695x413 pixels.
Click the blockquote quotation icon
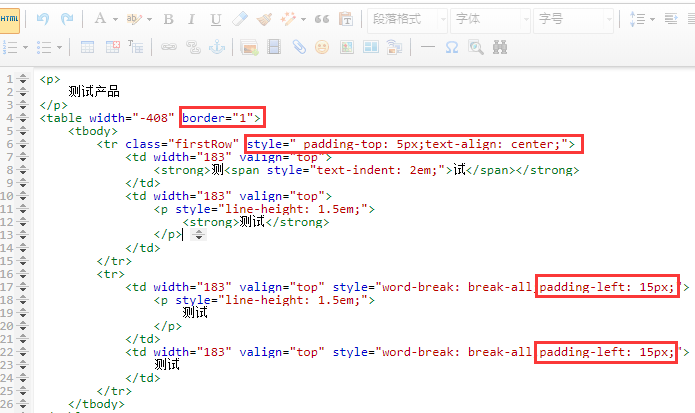click(322, 19)
